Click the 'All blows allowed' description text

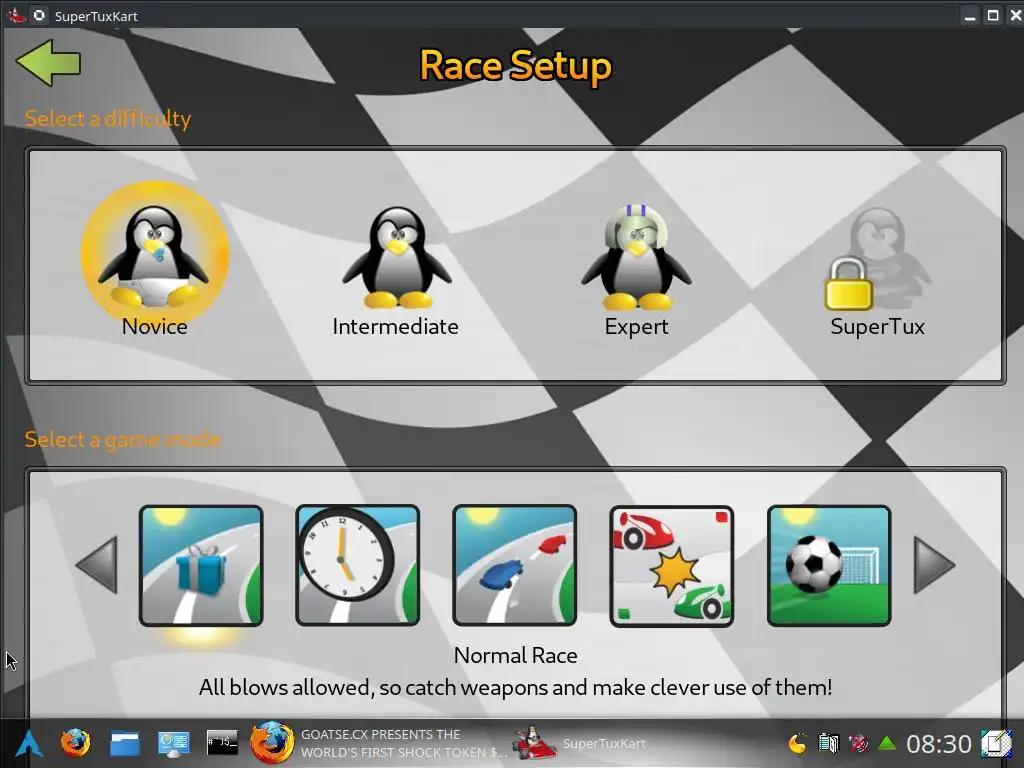pos(515,687)
